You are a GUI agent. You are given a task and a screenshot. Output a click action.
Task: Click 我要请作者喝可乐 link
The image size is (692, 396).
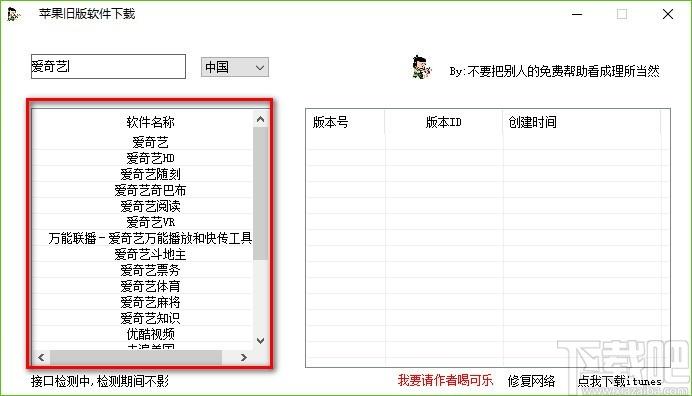click(x=445, y=380)
